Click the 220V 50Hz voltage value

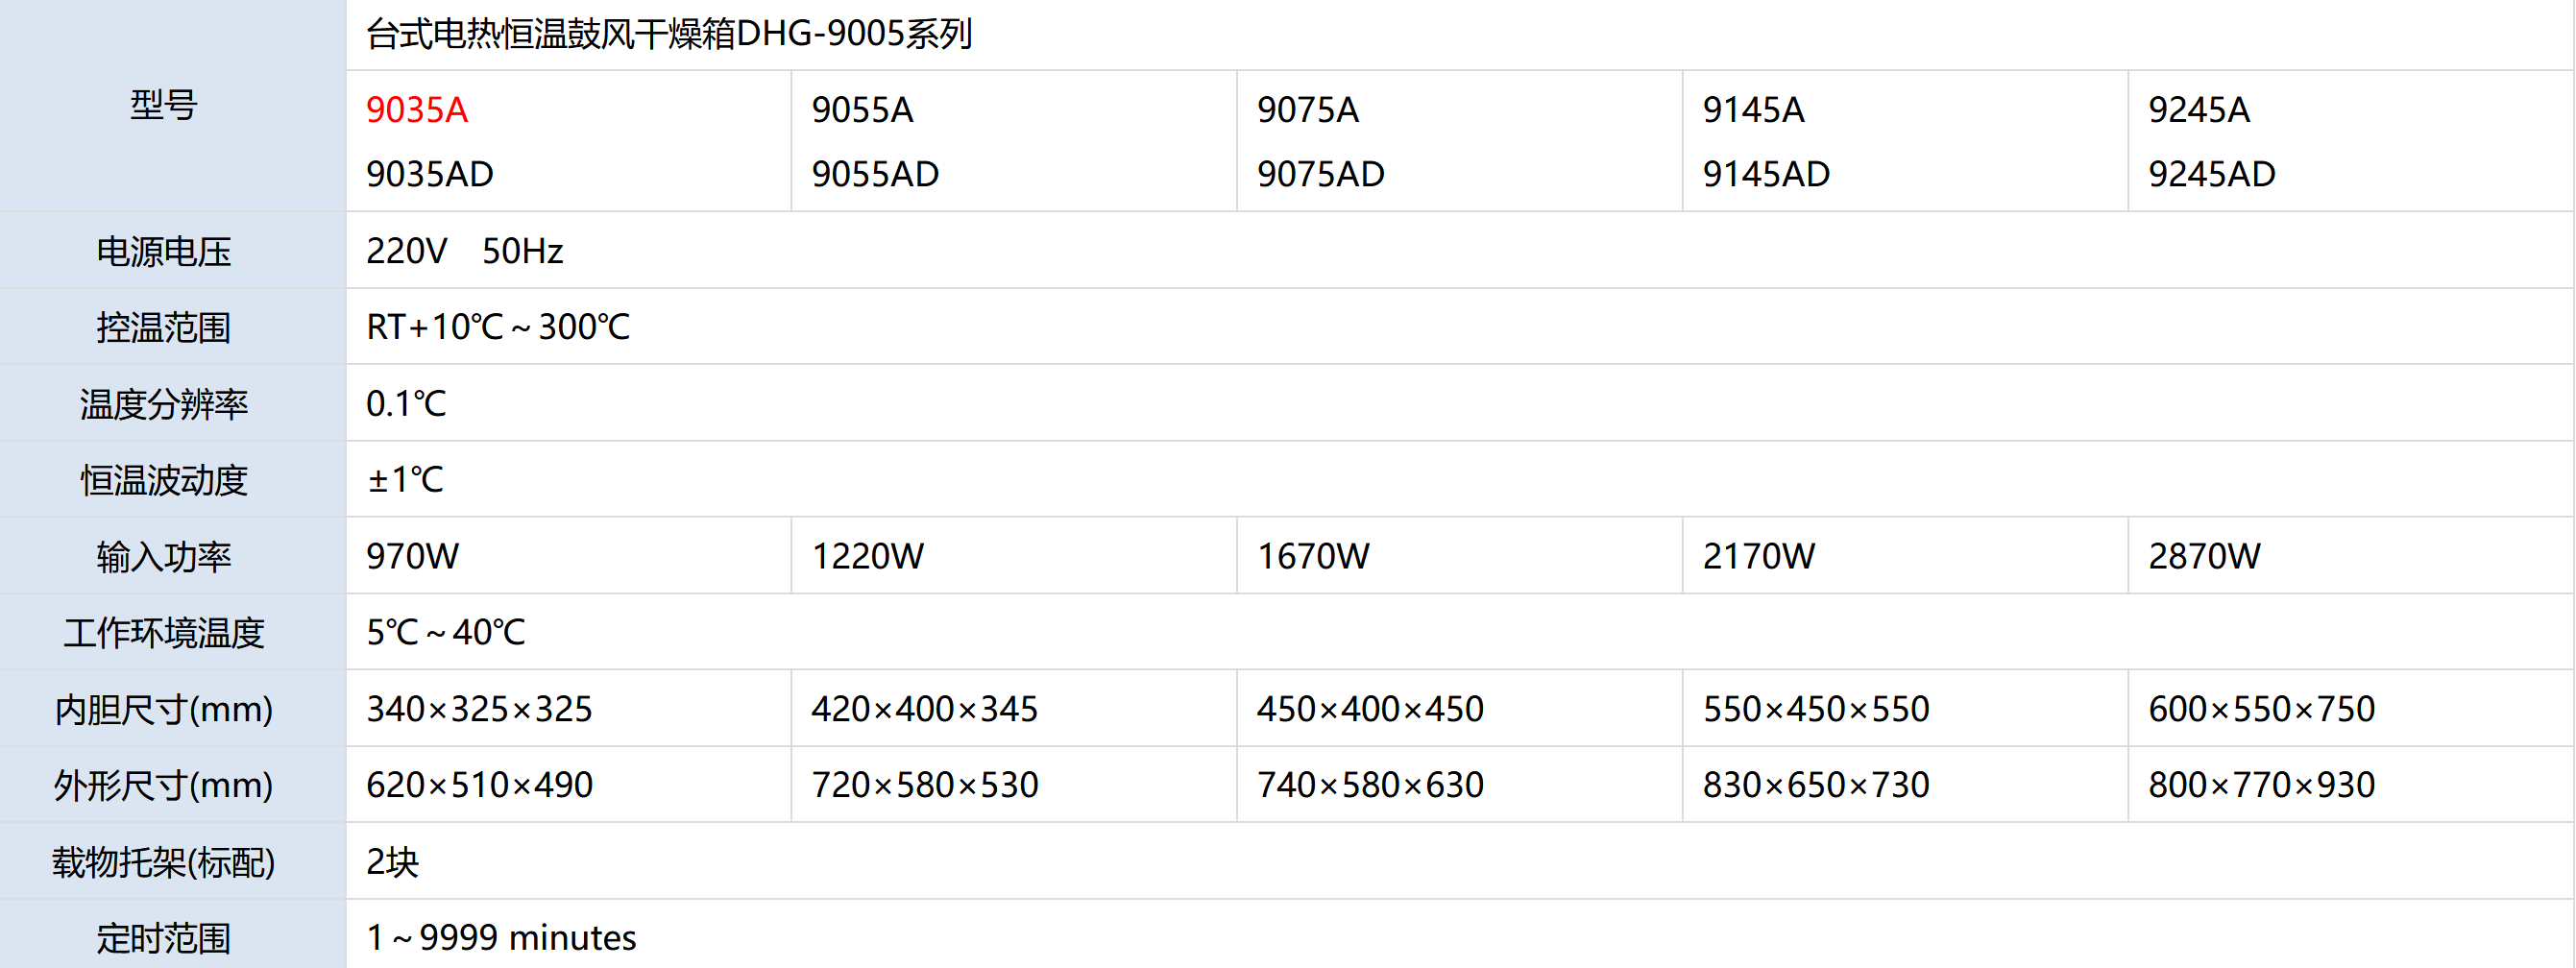coord(465,251)
